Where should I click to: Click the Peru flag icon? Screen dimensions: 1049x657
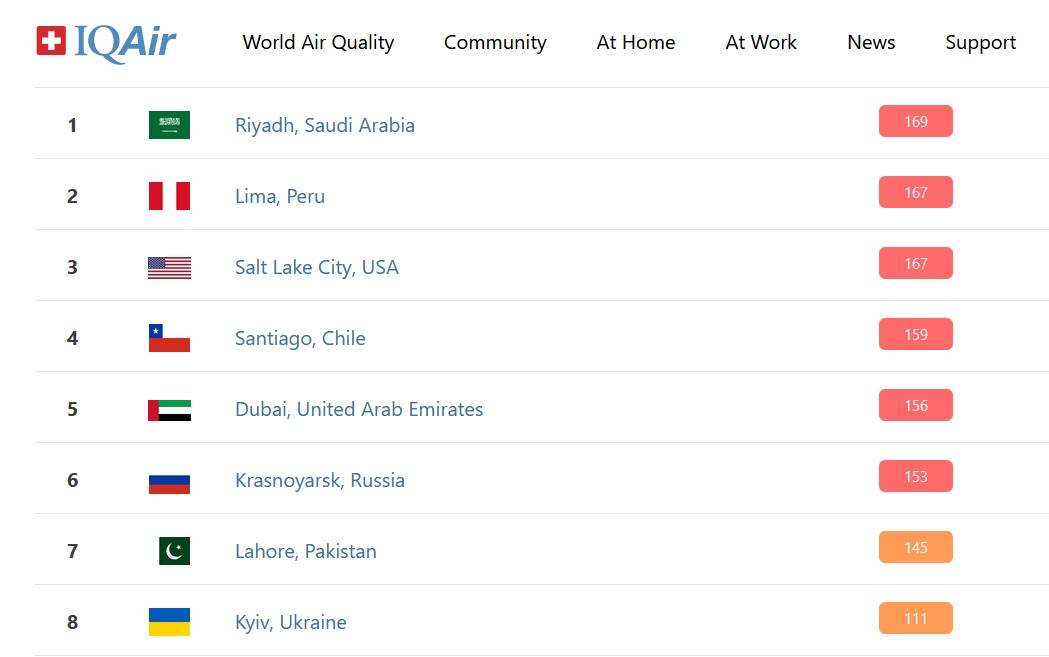tap(169, 196)
